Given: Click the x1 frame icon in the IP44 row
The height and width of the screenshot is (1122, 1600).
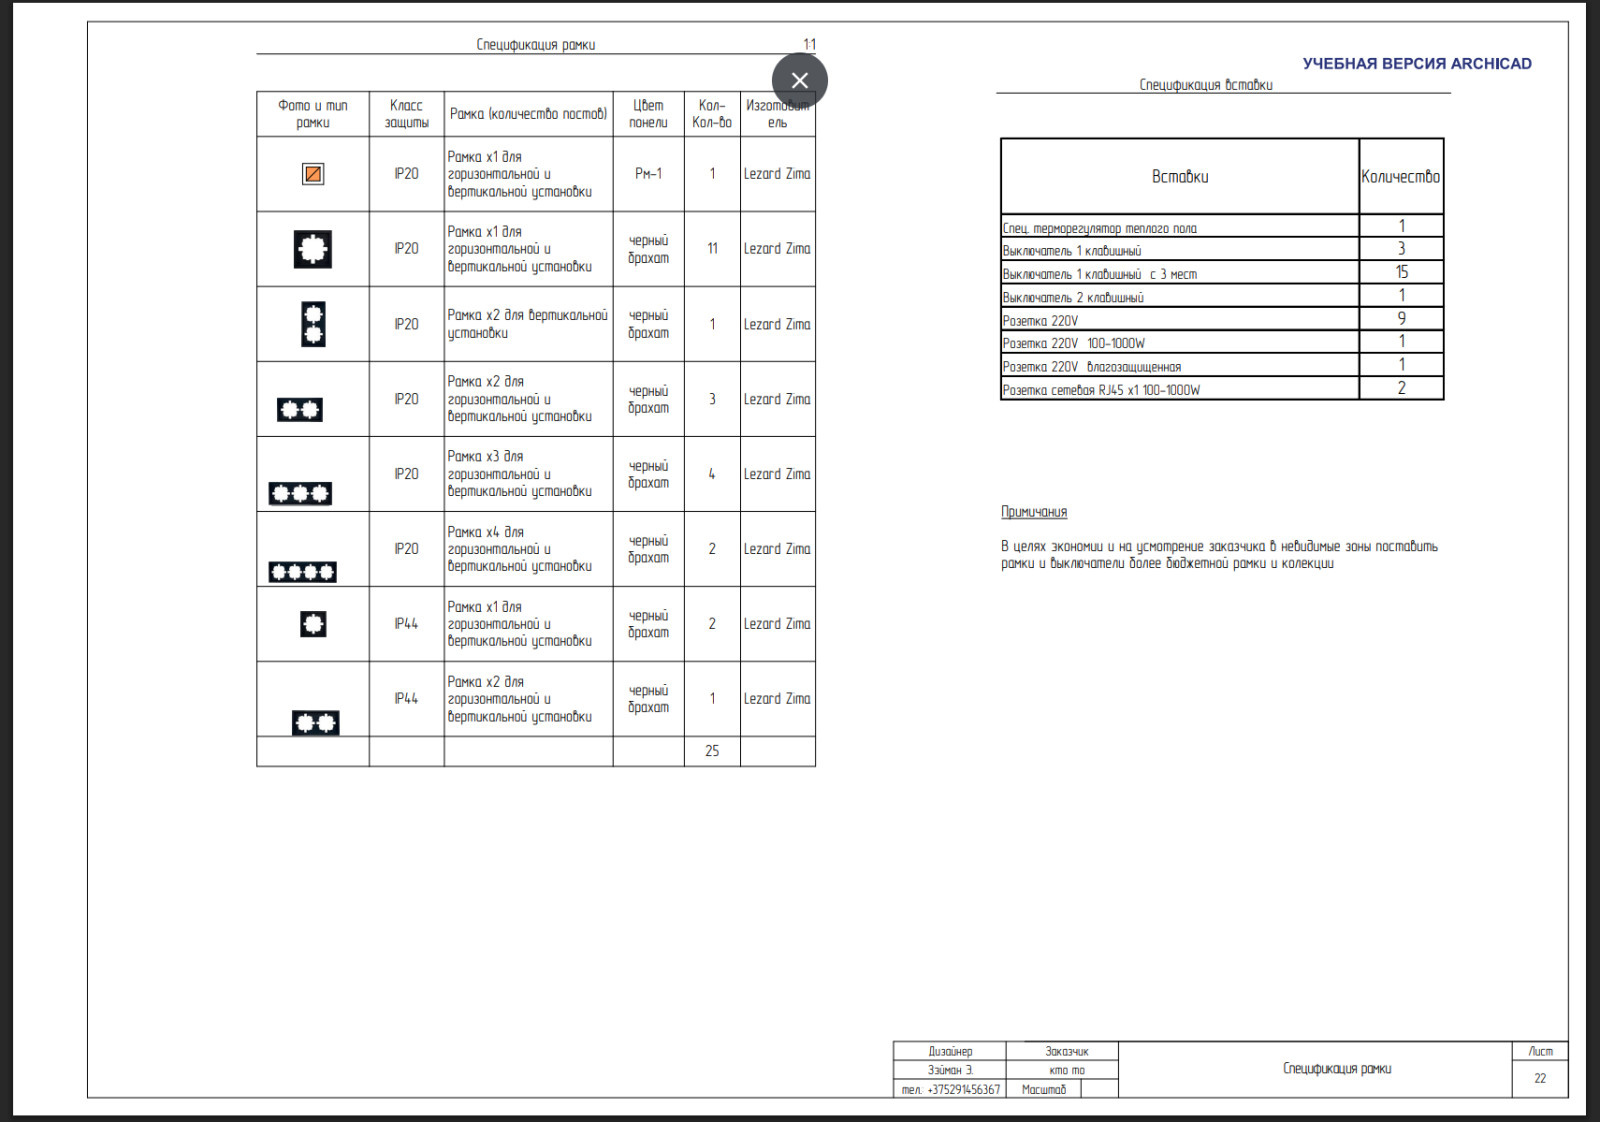Looking at the screenshot, I should (313, 624).
